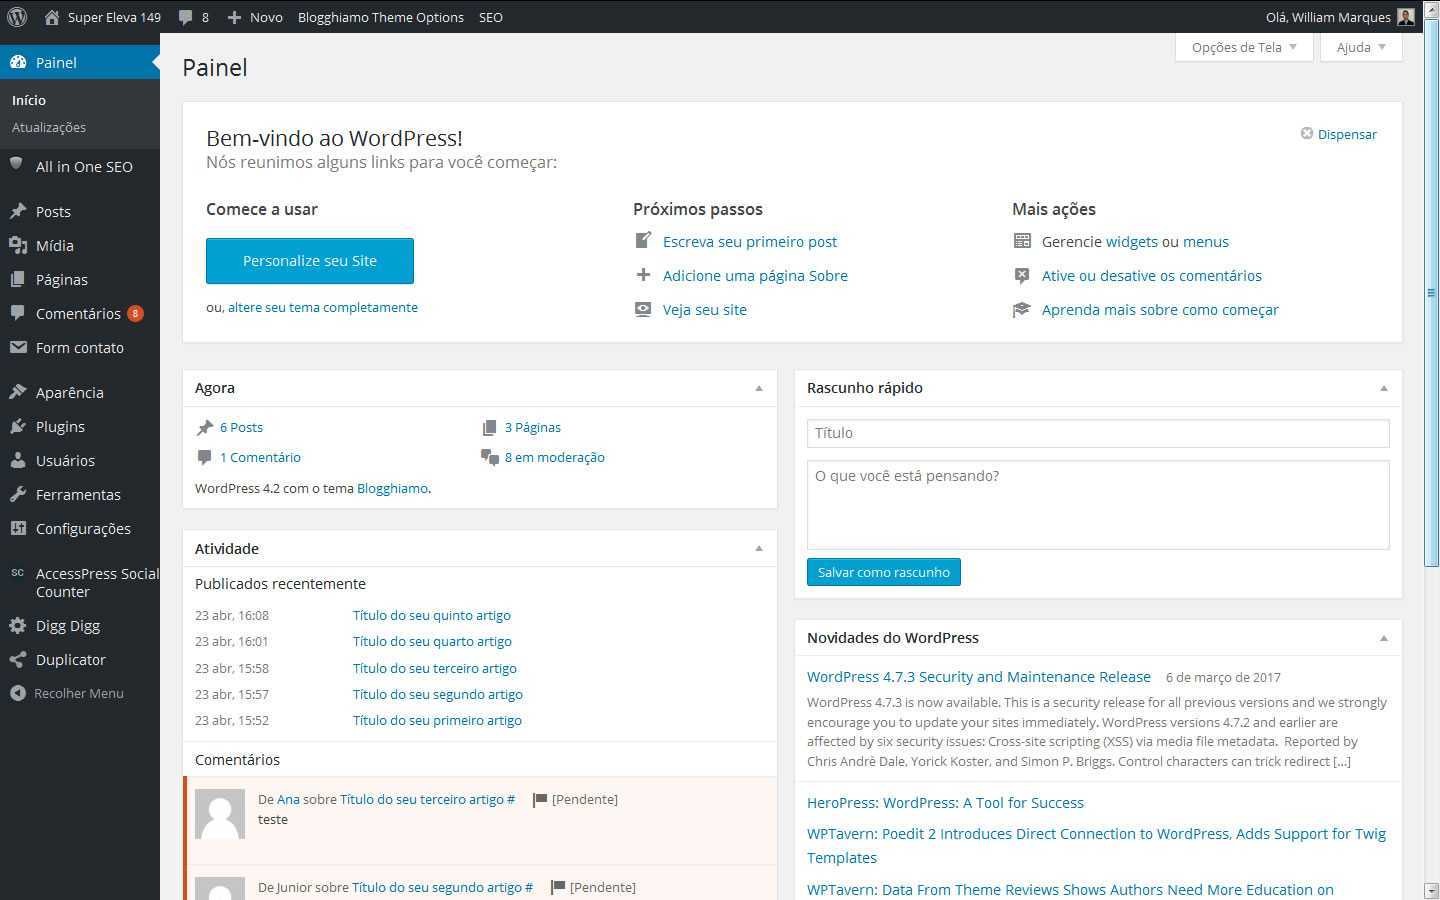
Task: Click the Duplicator icon in sidebar
Action: click(18, 660)
